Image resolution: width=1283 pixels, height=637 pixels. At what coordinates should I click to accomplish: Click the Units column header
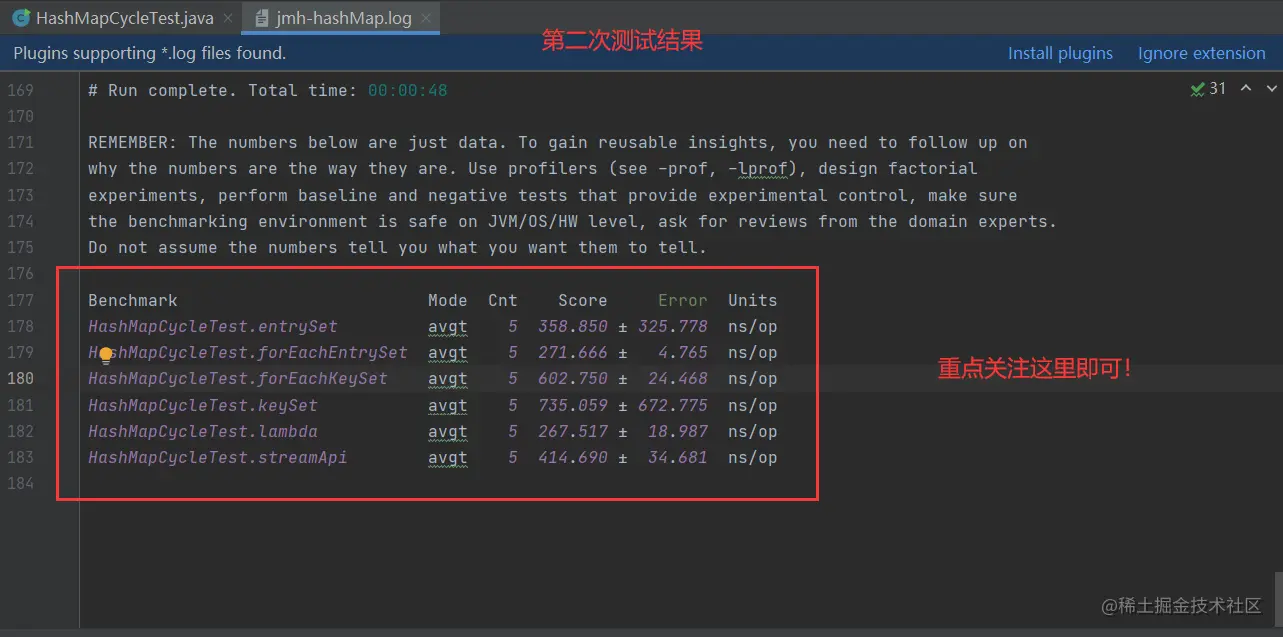coord(753,300)
